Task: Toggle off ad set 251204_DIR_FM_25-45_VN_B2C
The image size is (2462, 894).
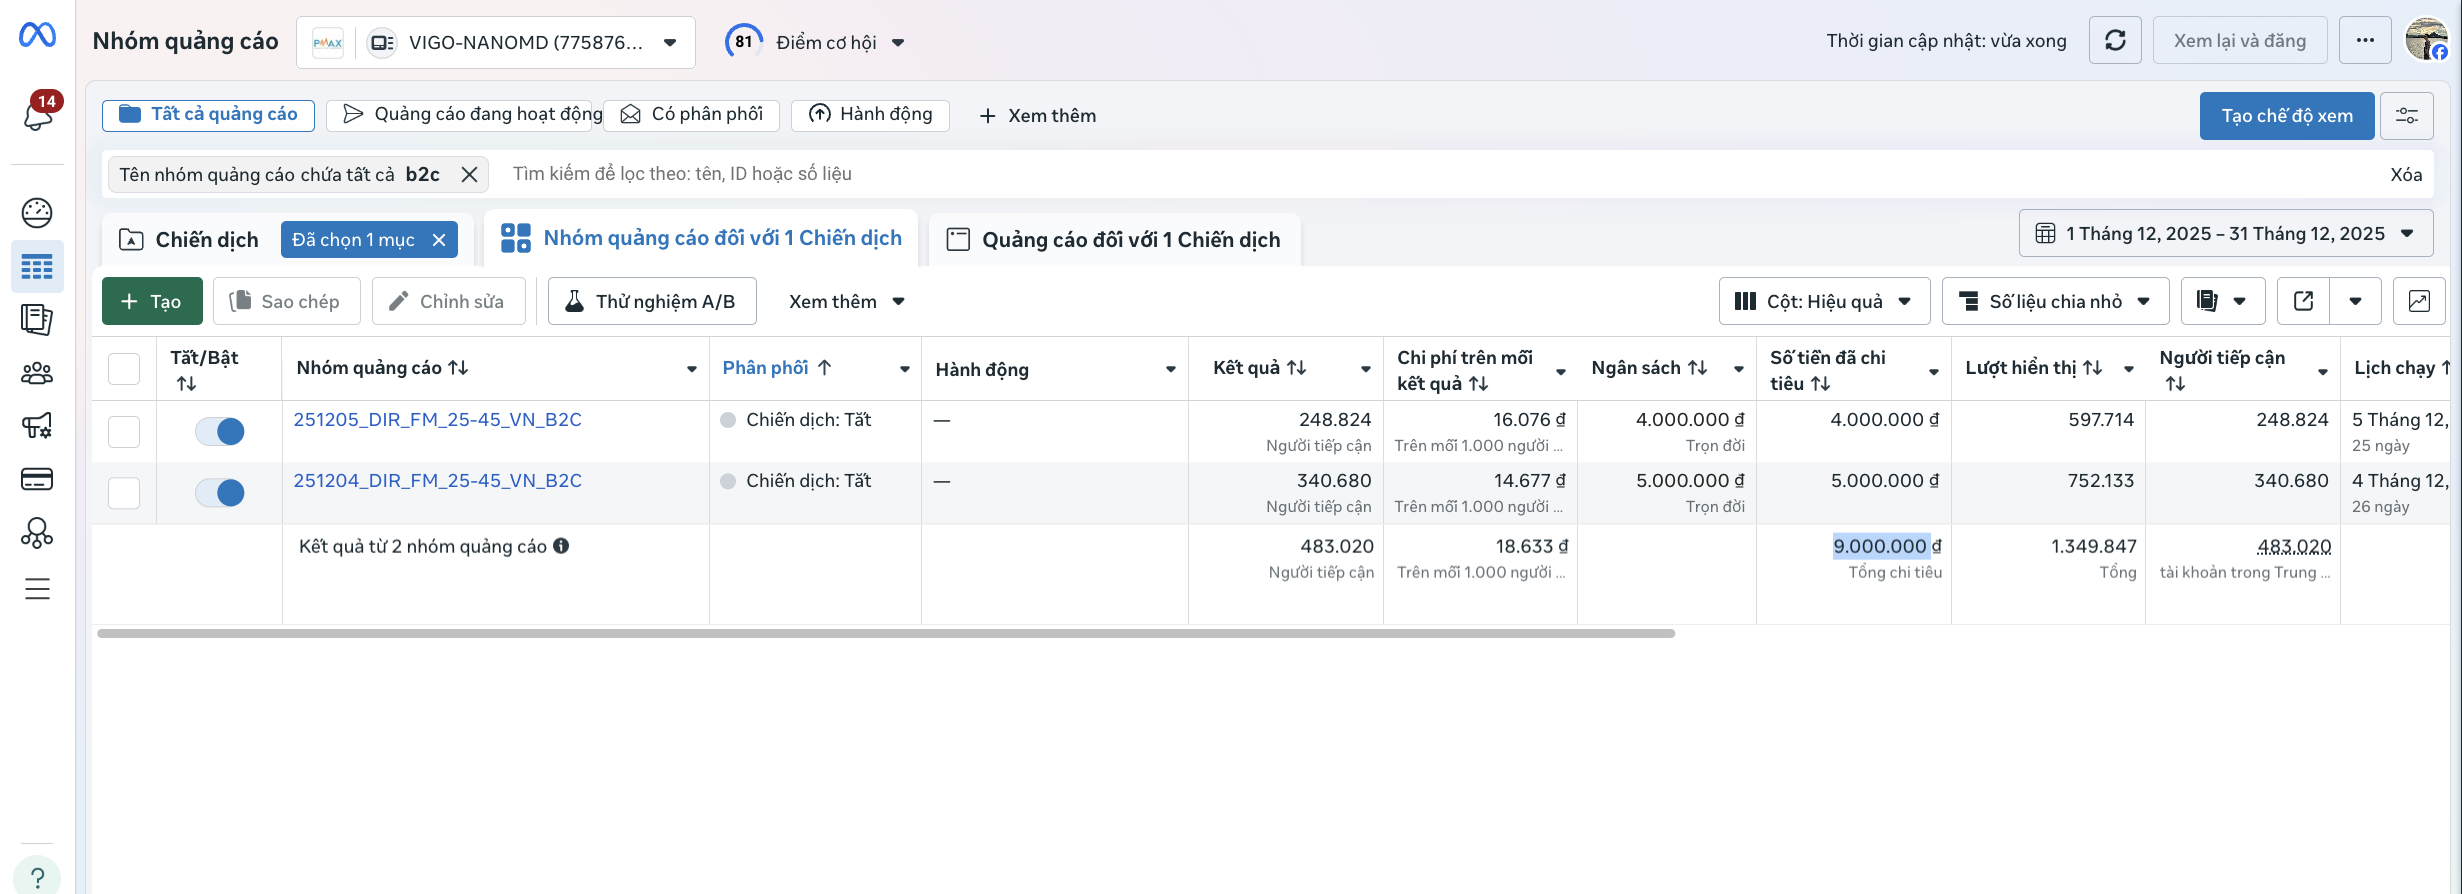Action: pyautogui.click(x=220, y=492)
